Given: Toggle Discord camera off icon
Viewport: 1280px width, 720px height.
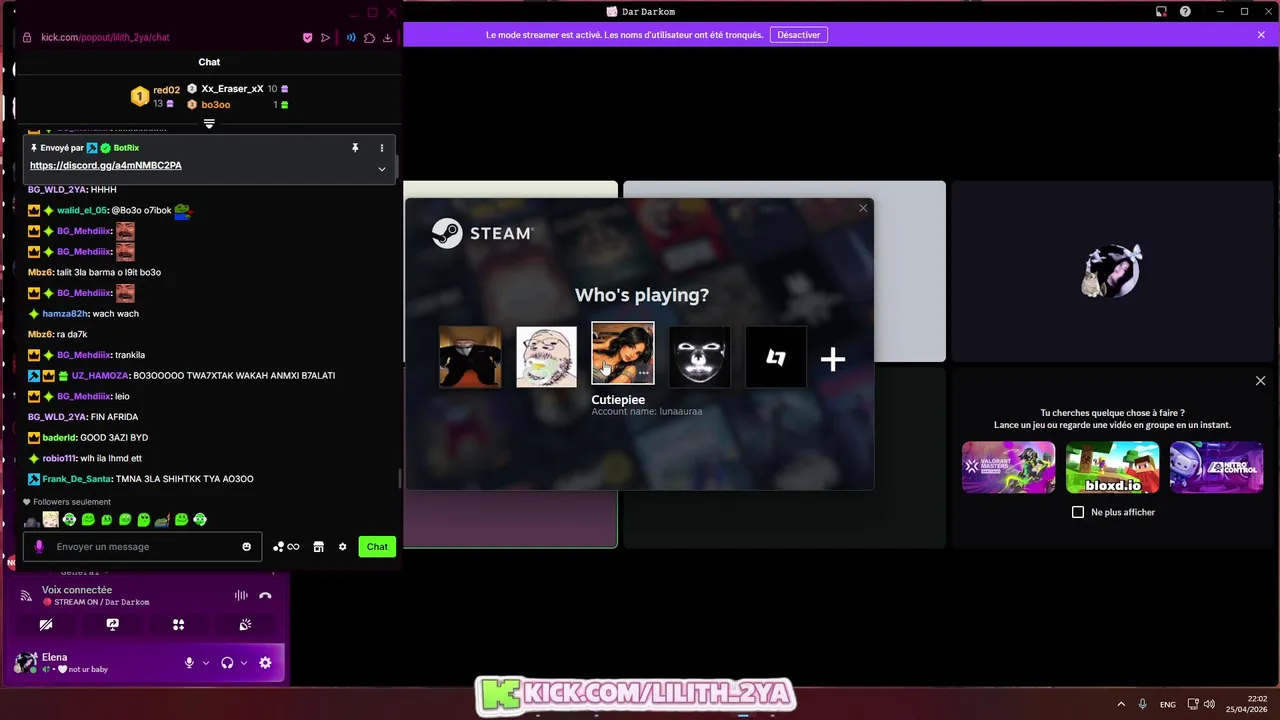Looking at the screenshot, I should [46, 624].
